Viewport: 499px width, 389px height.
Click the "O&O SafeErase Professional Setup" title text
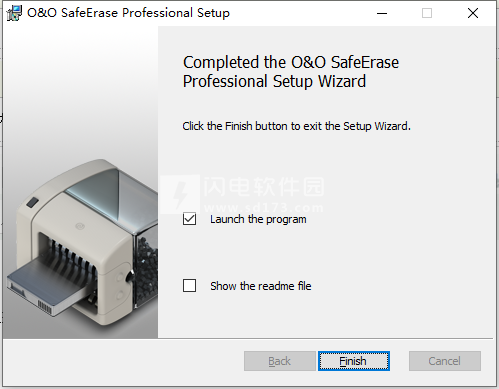(128, 13)
